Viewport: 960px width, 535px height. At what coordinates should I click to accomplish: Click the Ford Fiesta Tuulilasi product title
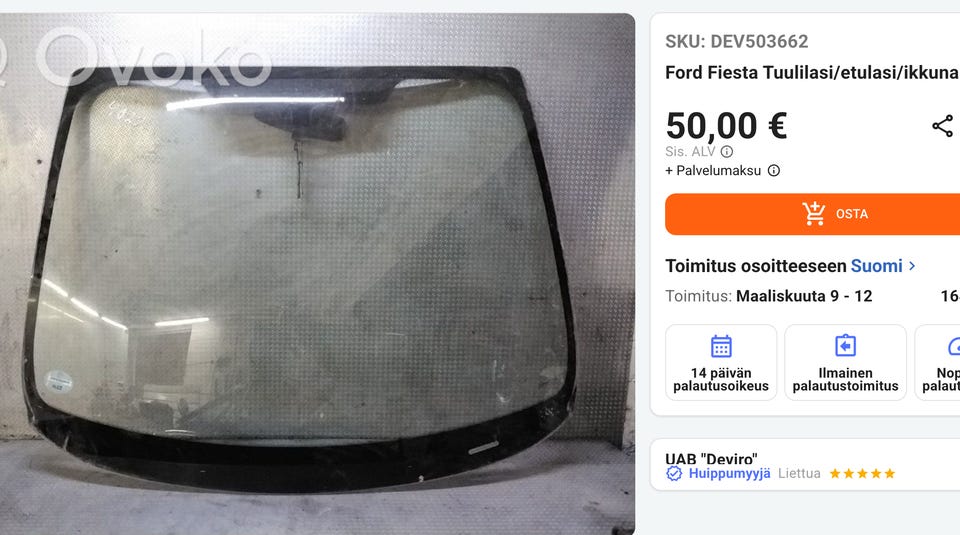[x=812, y=73]
